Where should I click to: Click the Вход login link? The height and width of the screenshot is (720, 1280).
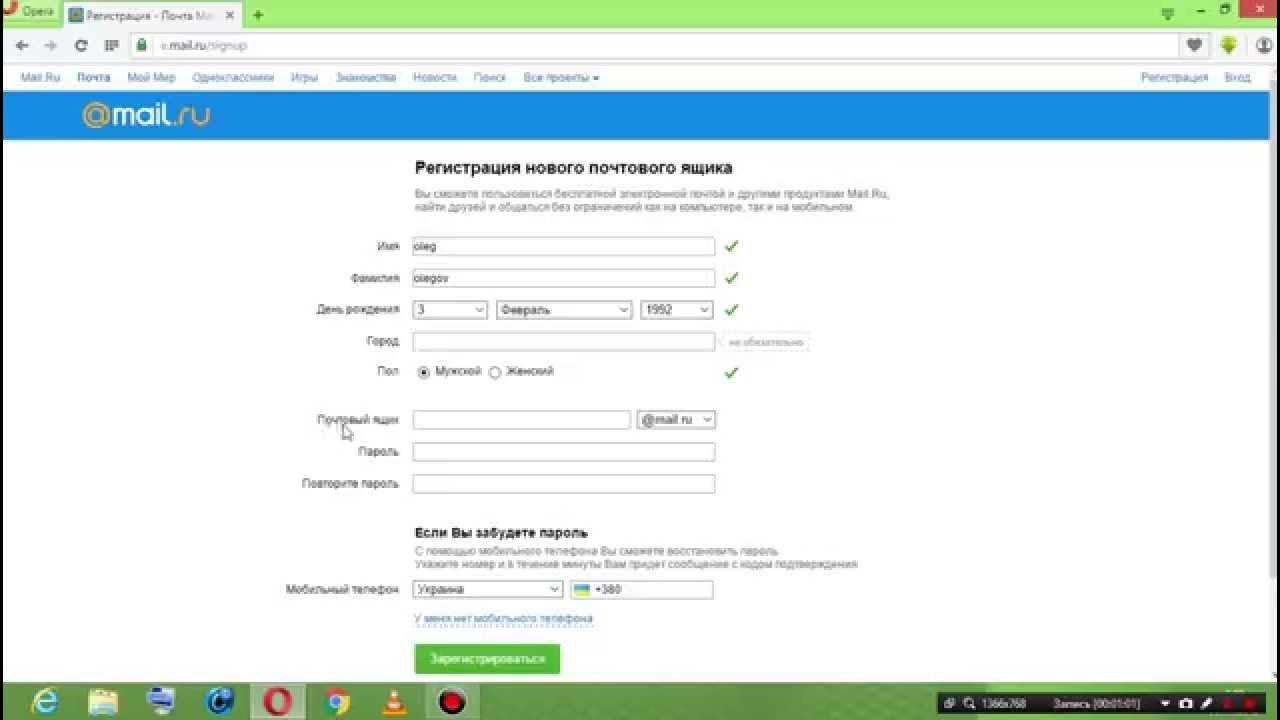point(1238,77)
